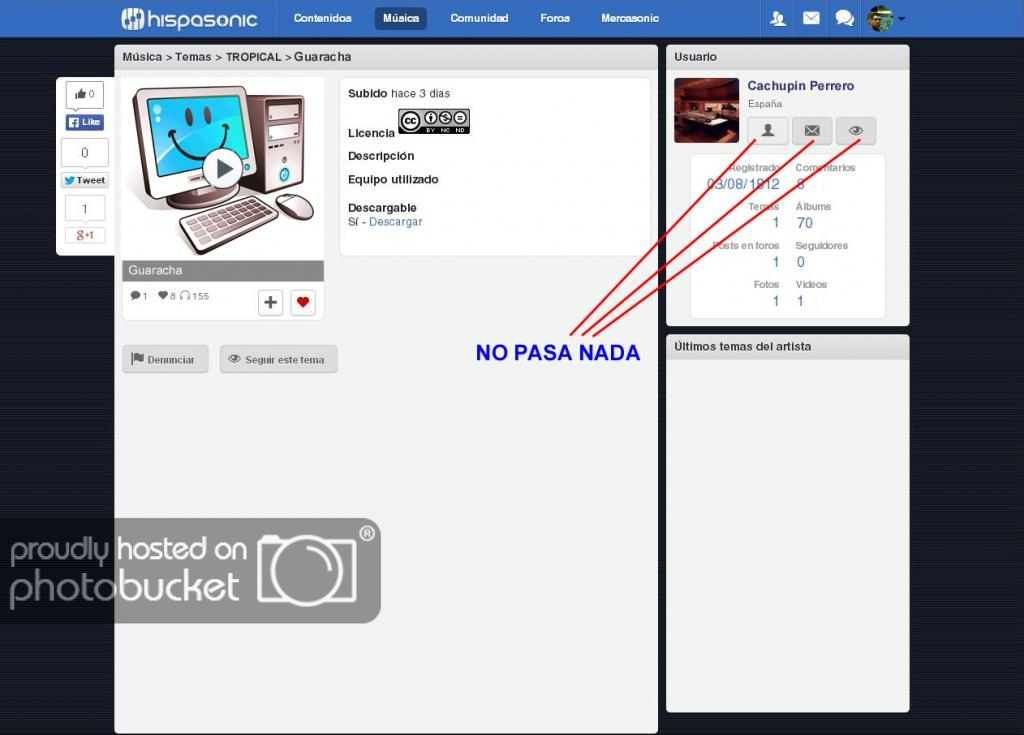Image resolution: width=1024 pixels, height=735 pixels.
Task: Click the comments bubble count icon
Action: point(138,296)
